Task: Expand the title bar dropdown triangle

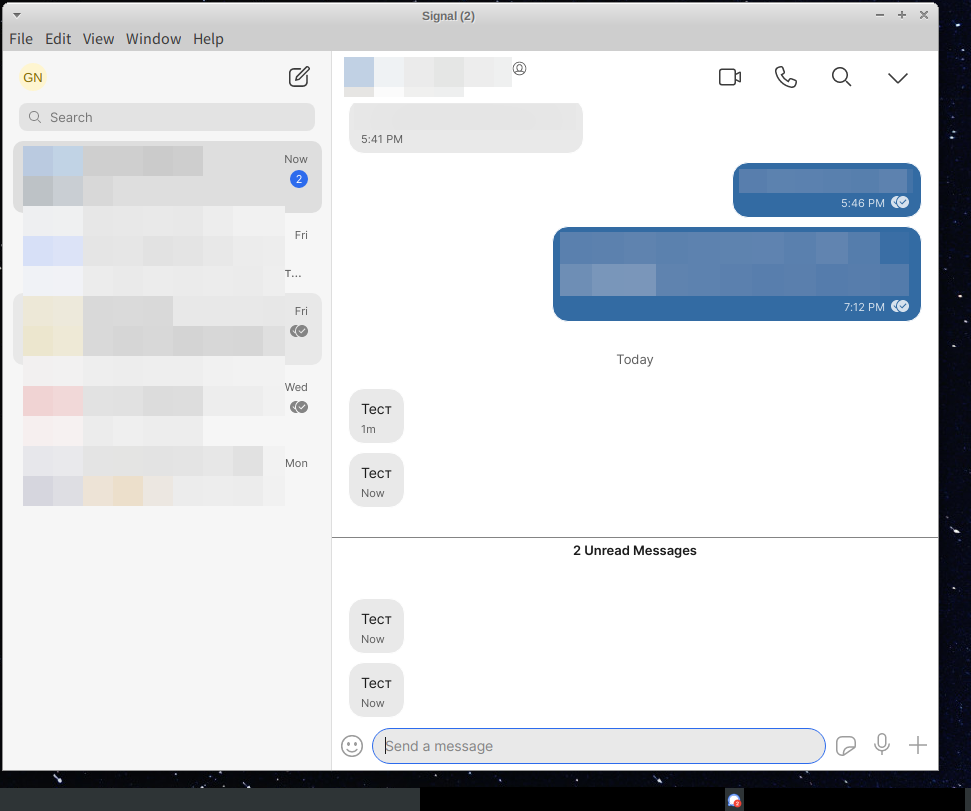Action: 15,15
